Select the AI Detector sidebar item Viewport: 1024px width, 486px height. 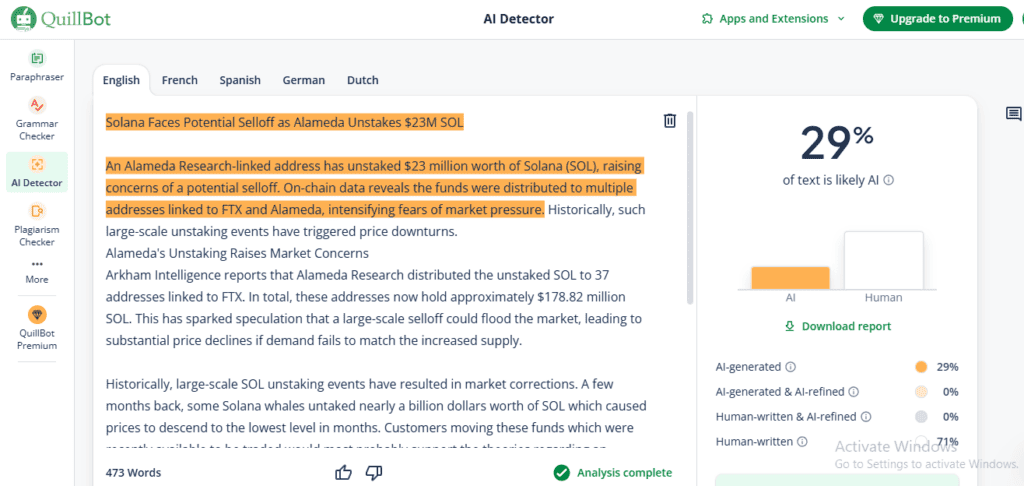coord(37,172)
